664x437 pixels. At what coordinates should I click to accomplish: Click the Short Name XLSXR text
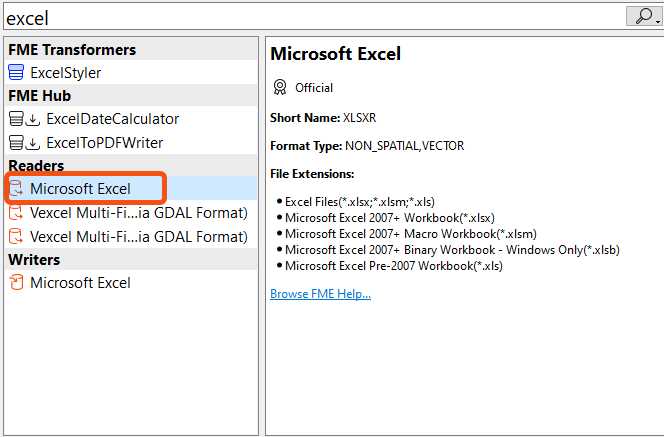[323, 117]
